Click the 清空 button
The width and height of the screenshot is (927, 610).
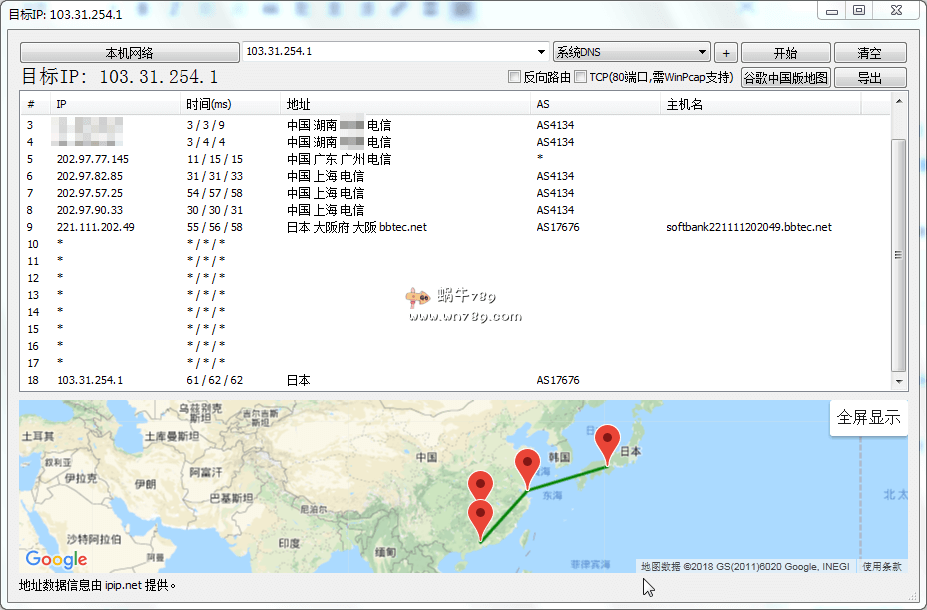click(869, 53)
